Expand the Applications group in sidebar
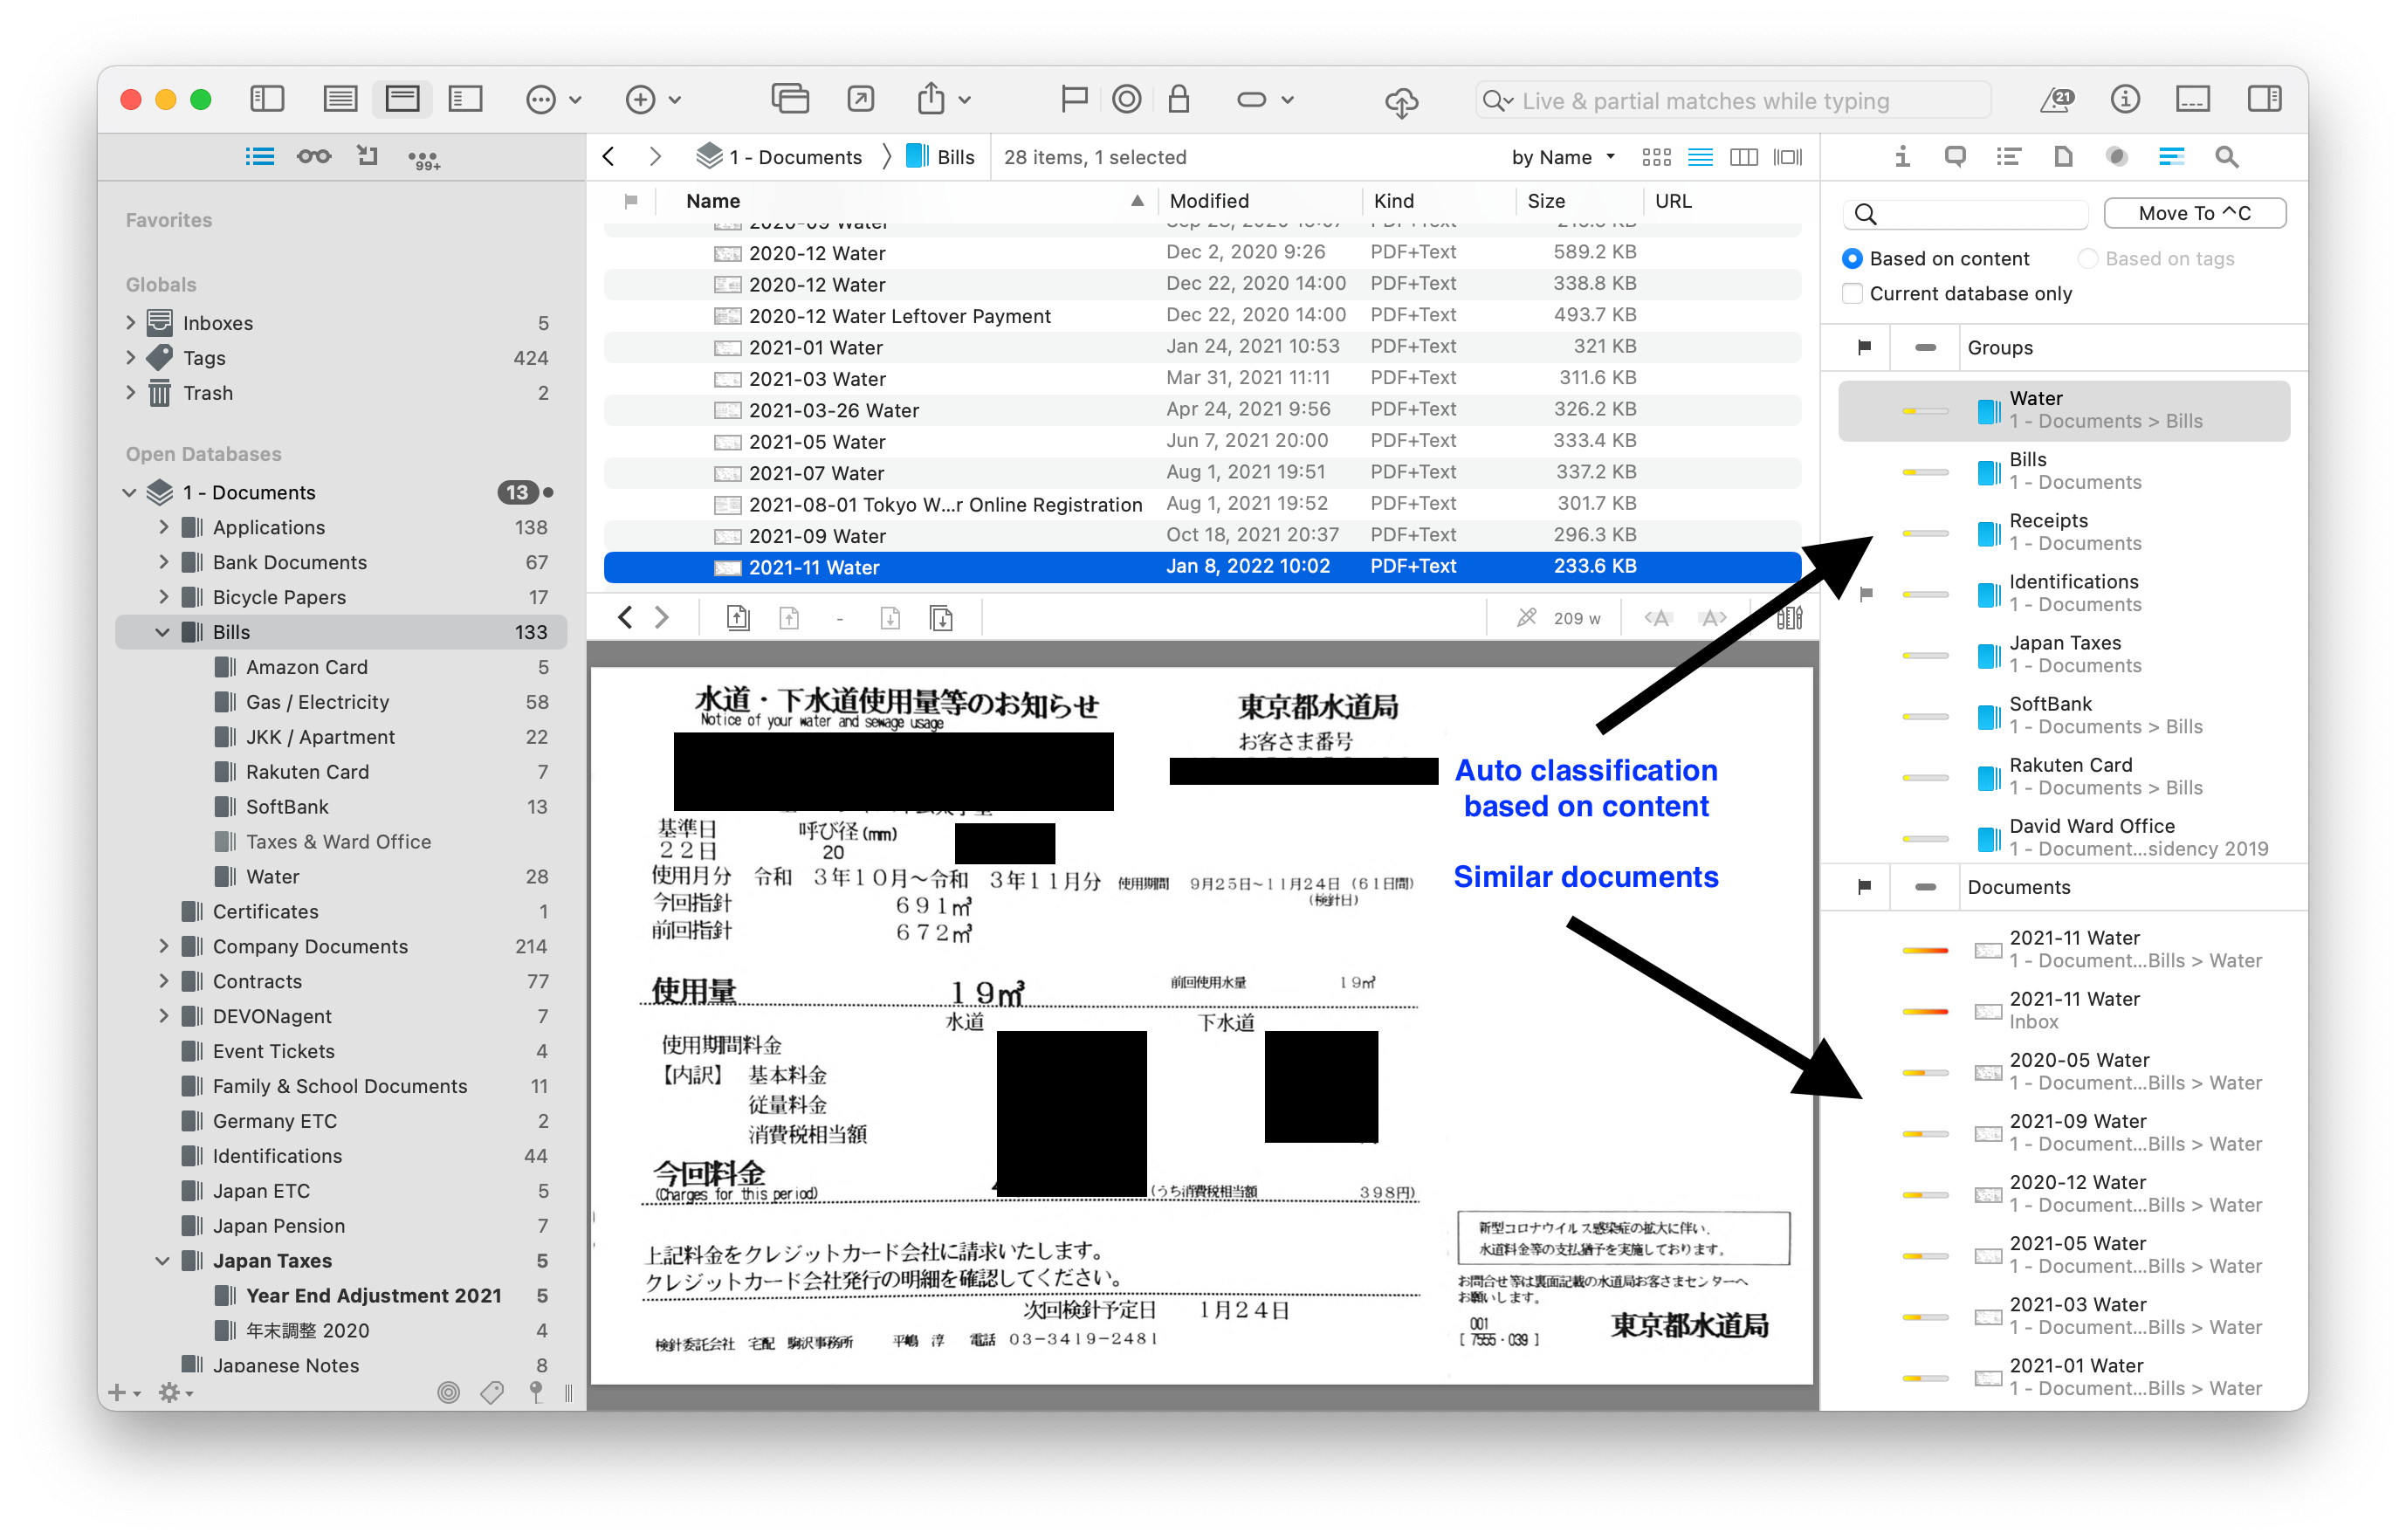Image resolution: width=2406 pixels, height=1540 pixels. (166, 527)
